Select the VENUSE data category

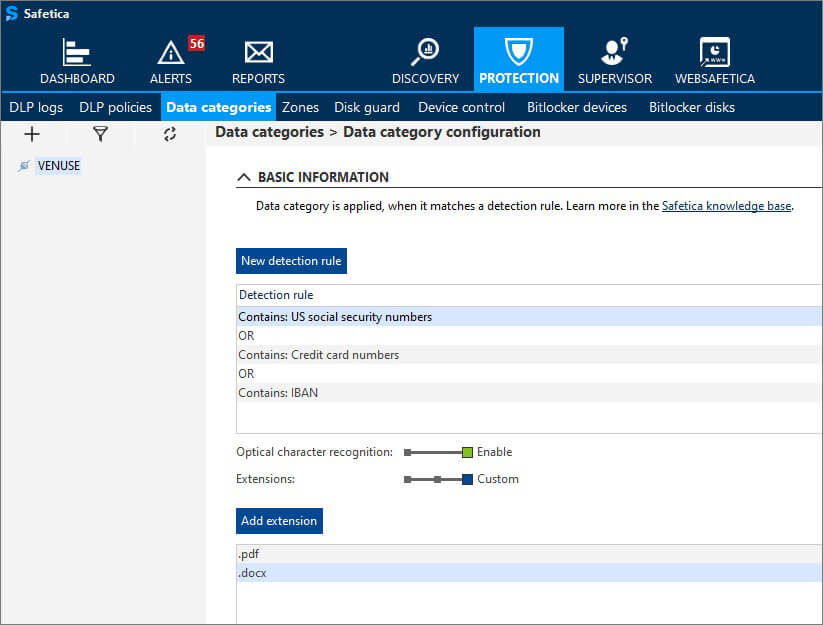click(59, 166)
